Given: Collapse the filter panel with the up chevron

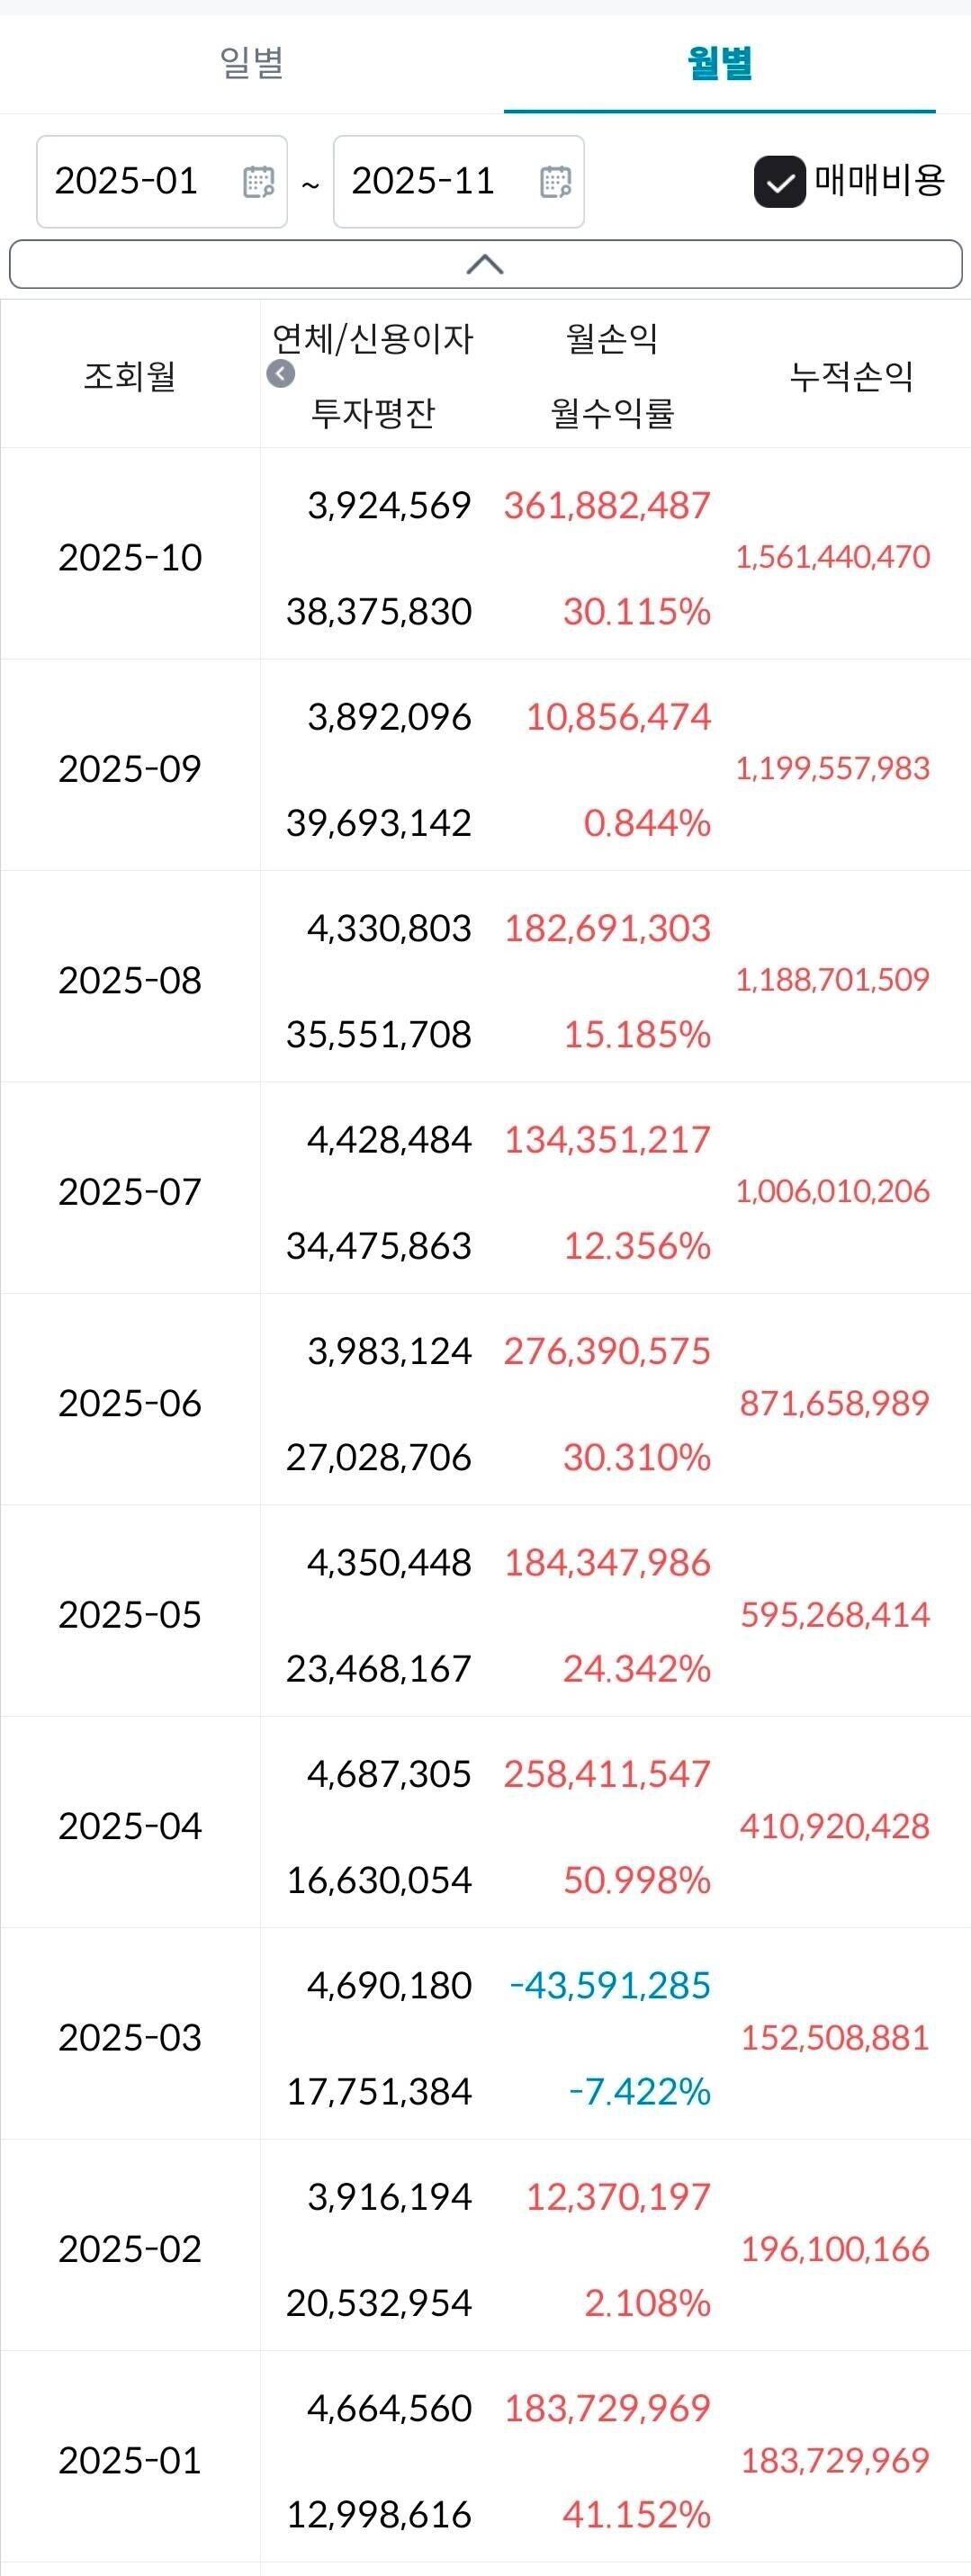Looking at the screenshot, I should pyautogui.click(x=485, y=264).
